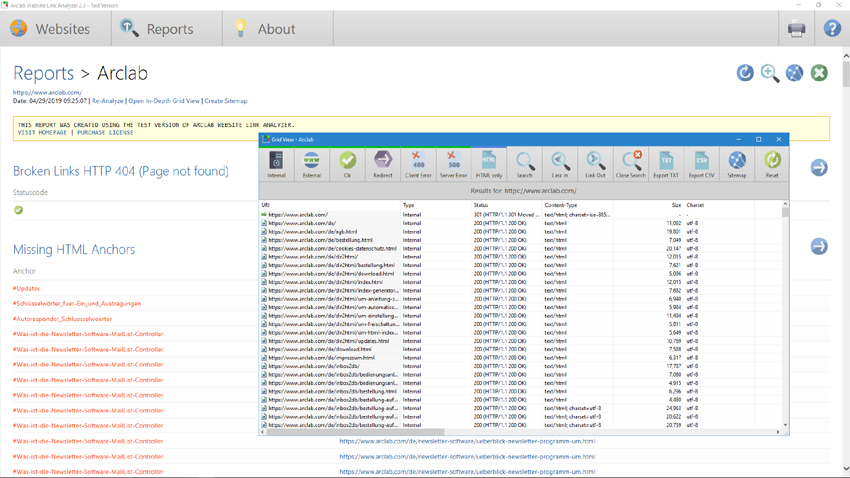Show 500 Server Error links
This screenshot has width=850, height=478.
click(x=453, y=164)
